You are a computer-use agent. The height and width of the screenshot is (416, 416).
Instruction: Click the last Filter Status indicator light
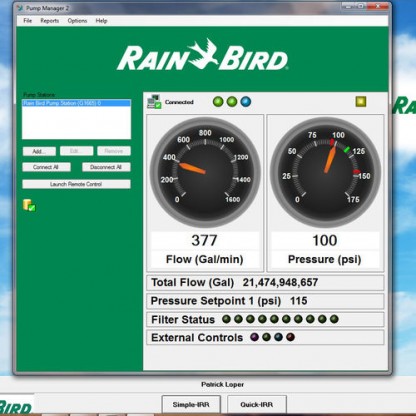334,319
